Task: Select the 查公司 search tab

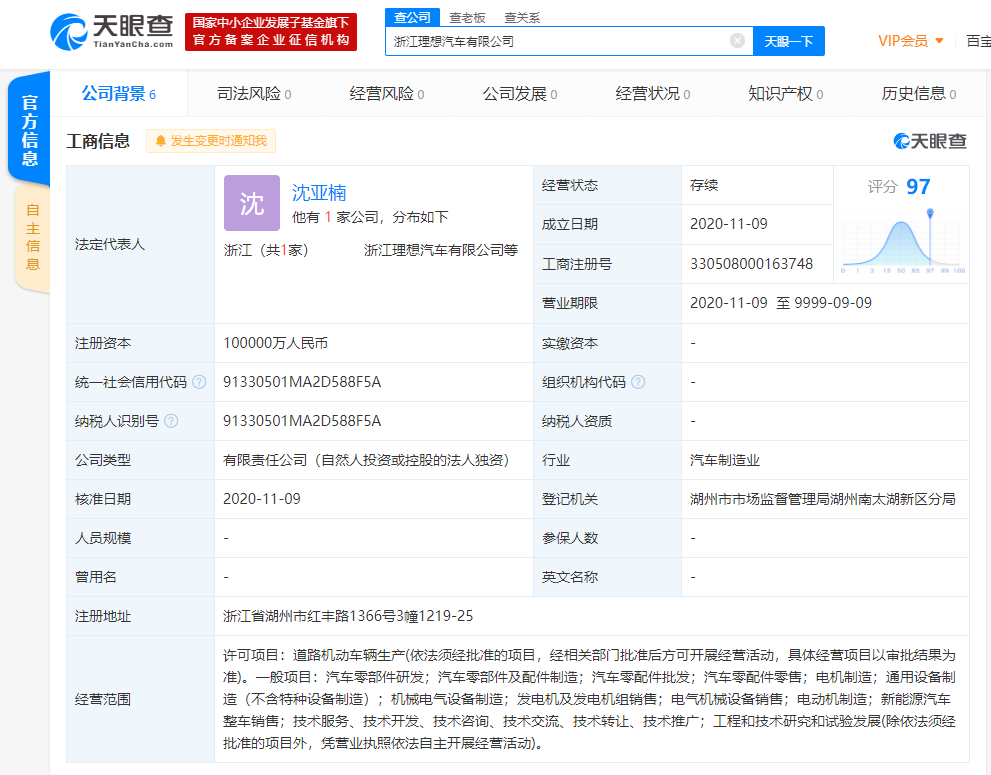Action: pos(412,17)
